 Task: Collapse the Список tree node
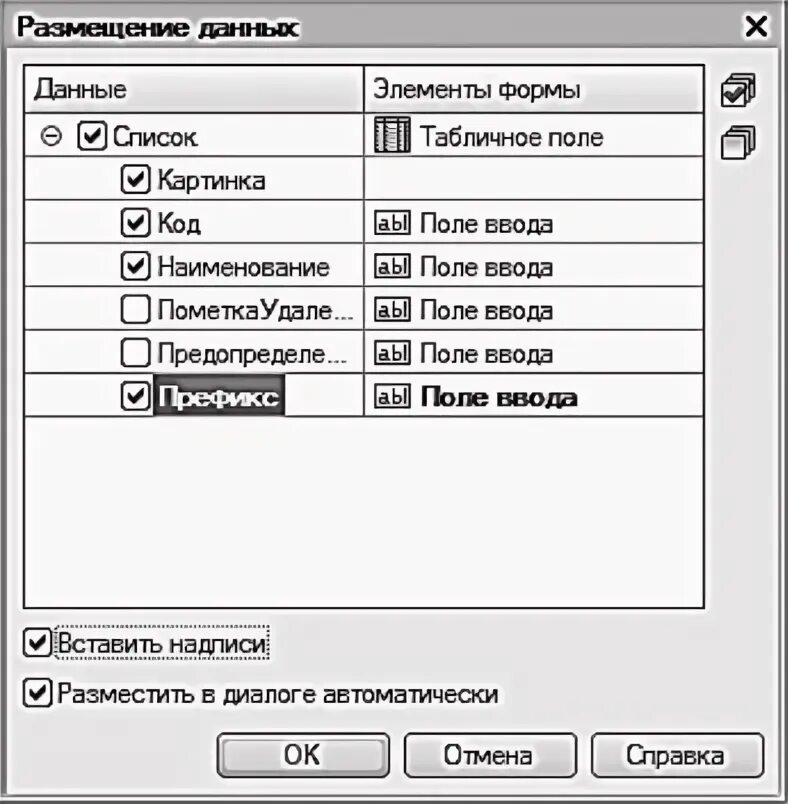[51, 136]
